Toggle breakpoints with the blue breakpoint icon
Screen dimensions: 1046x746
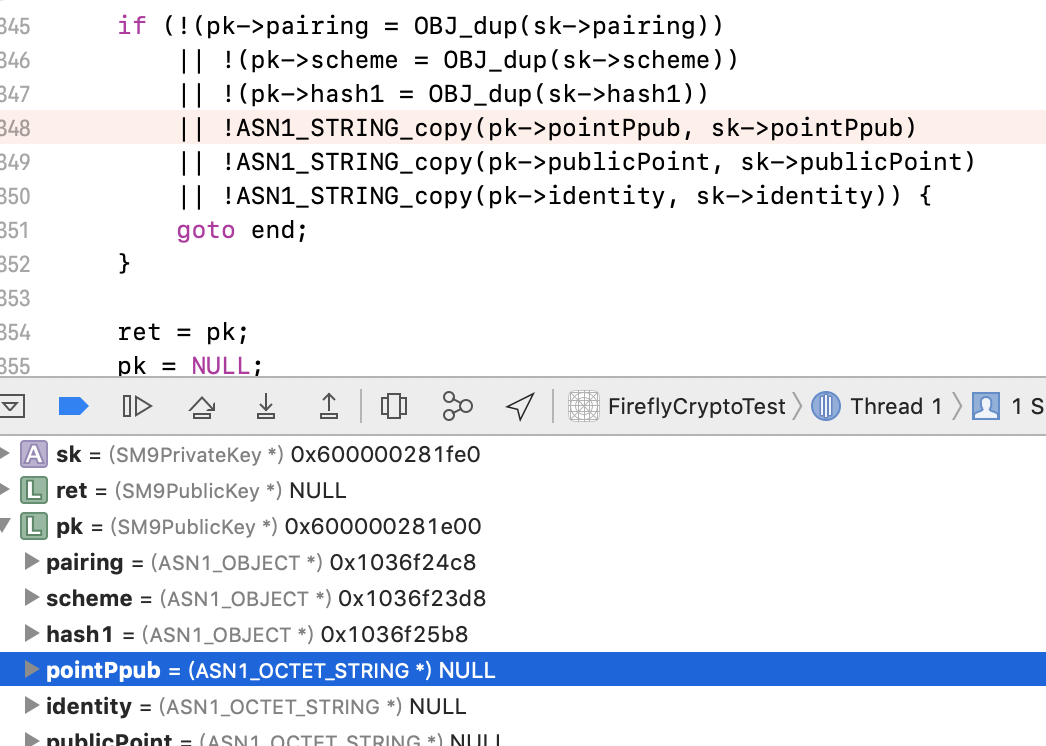(73, 406)
